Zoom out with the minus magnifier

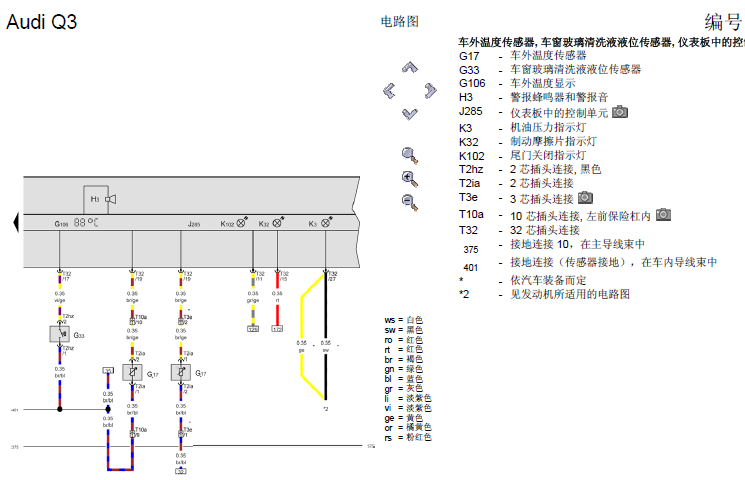pyautogui.click(x=410, y=202)
